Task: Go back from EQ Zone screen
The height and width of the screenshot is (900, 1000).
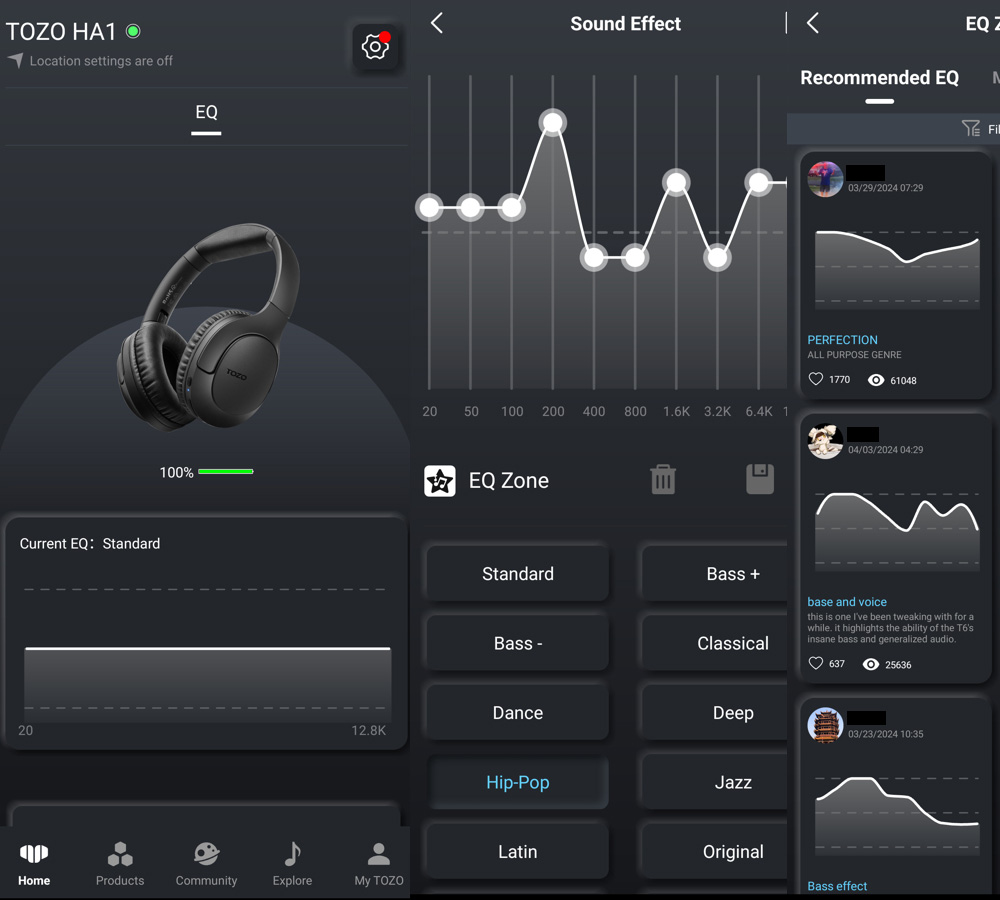Action: [812, 24]
